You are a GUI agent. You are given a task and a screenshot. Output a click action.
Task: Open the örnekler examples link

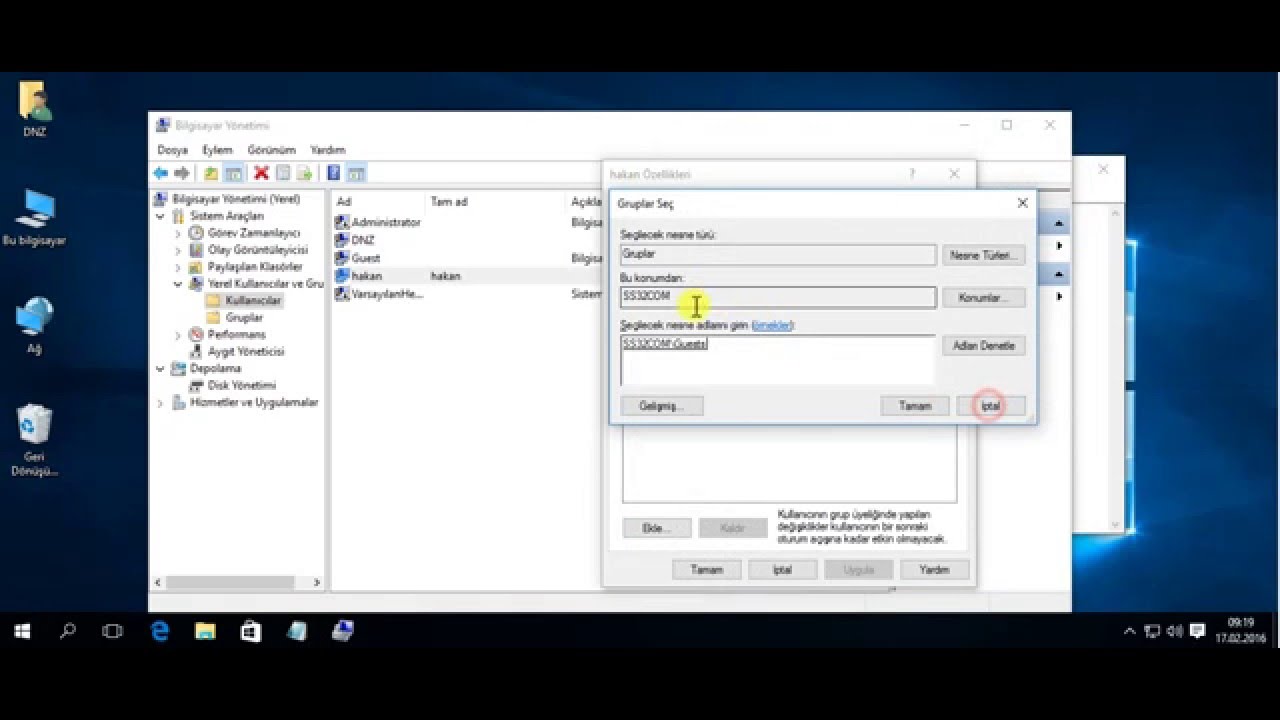click(772, 325)
